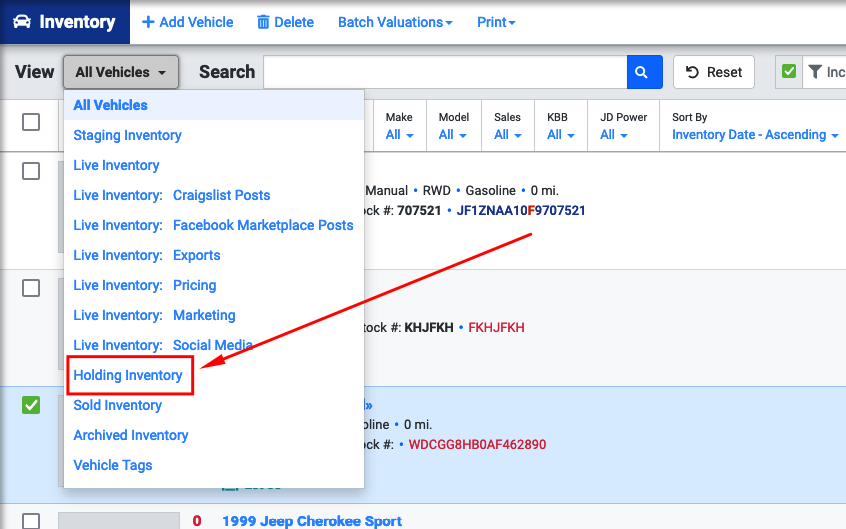Screen dimensions: 846x529
Task: Select Vehicle Tags option
Action: (x=113, y=465)
